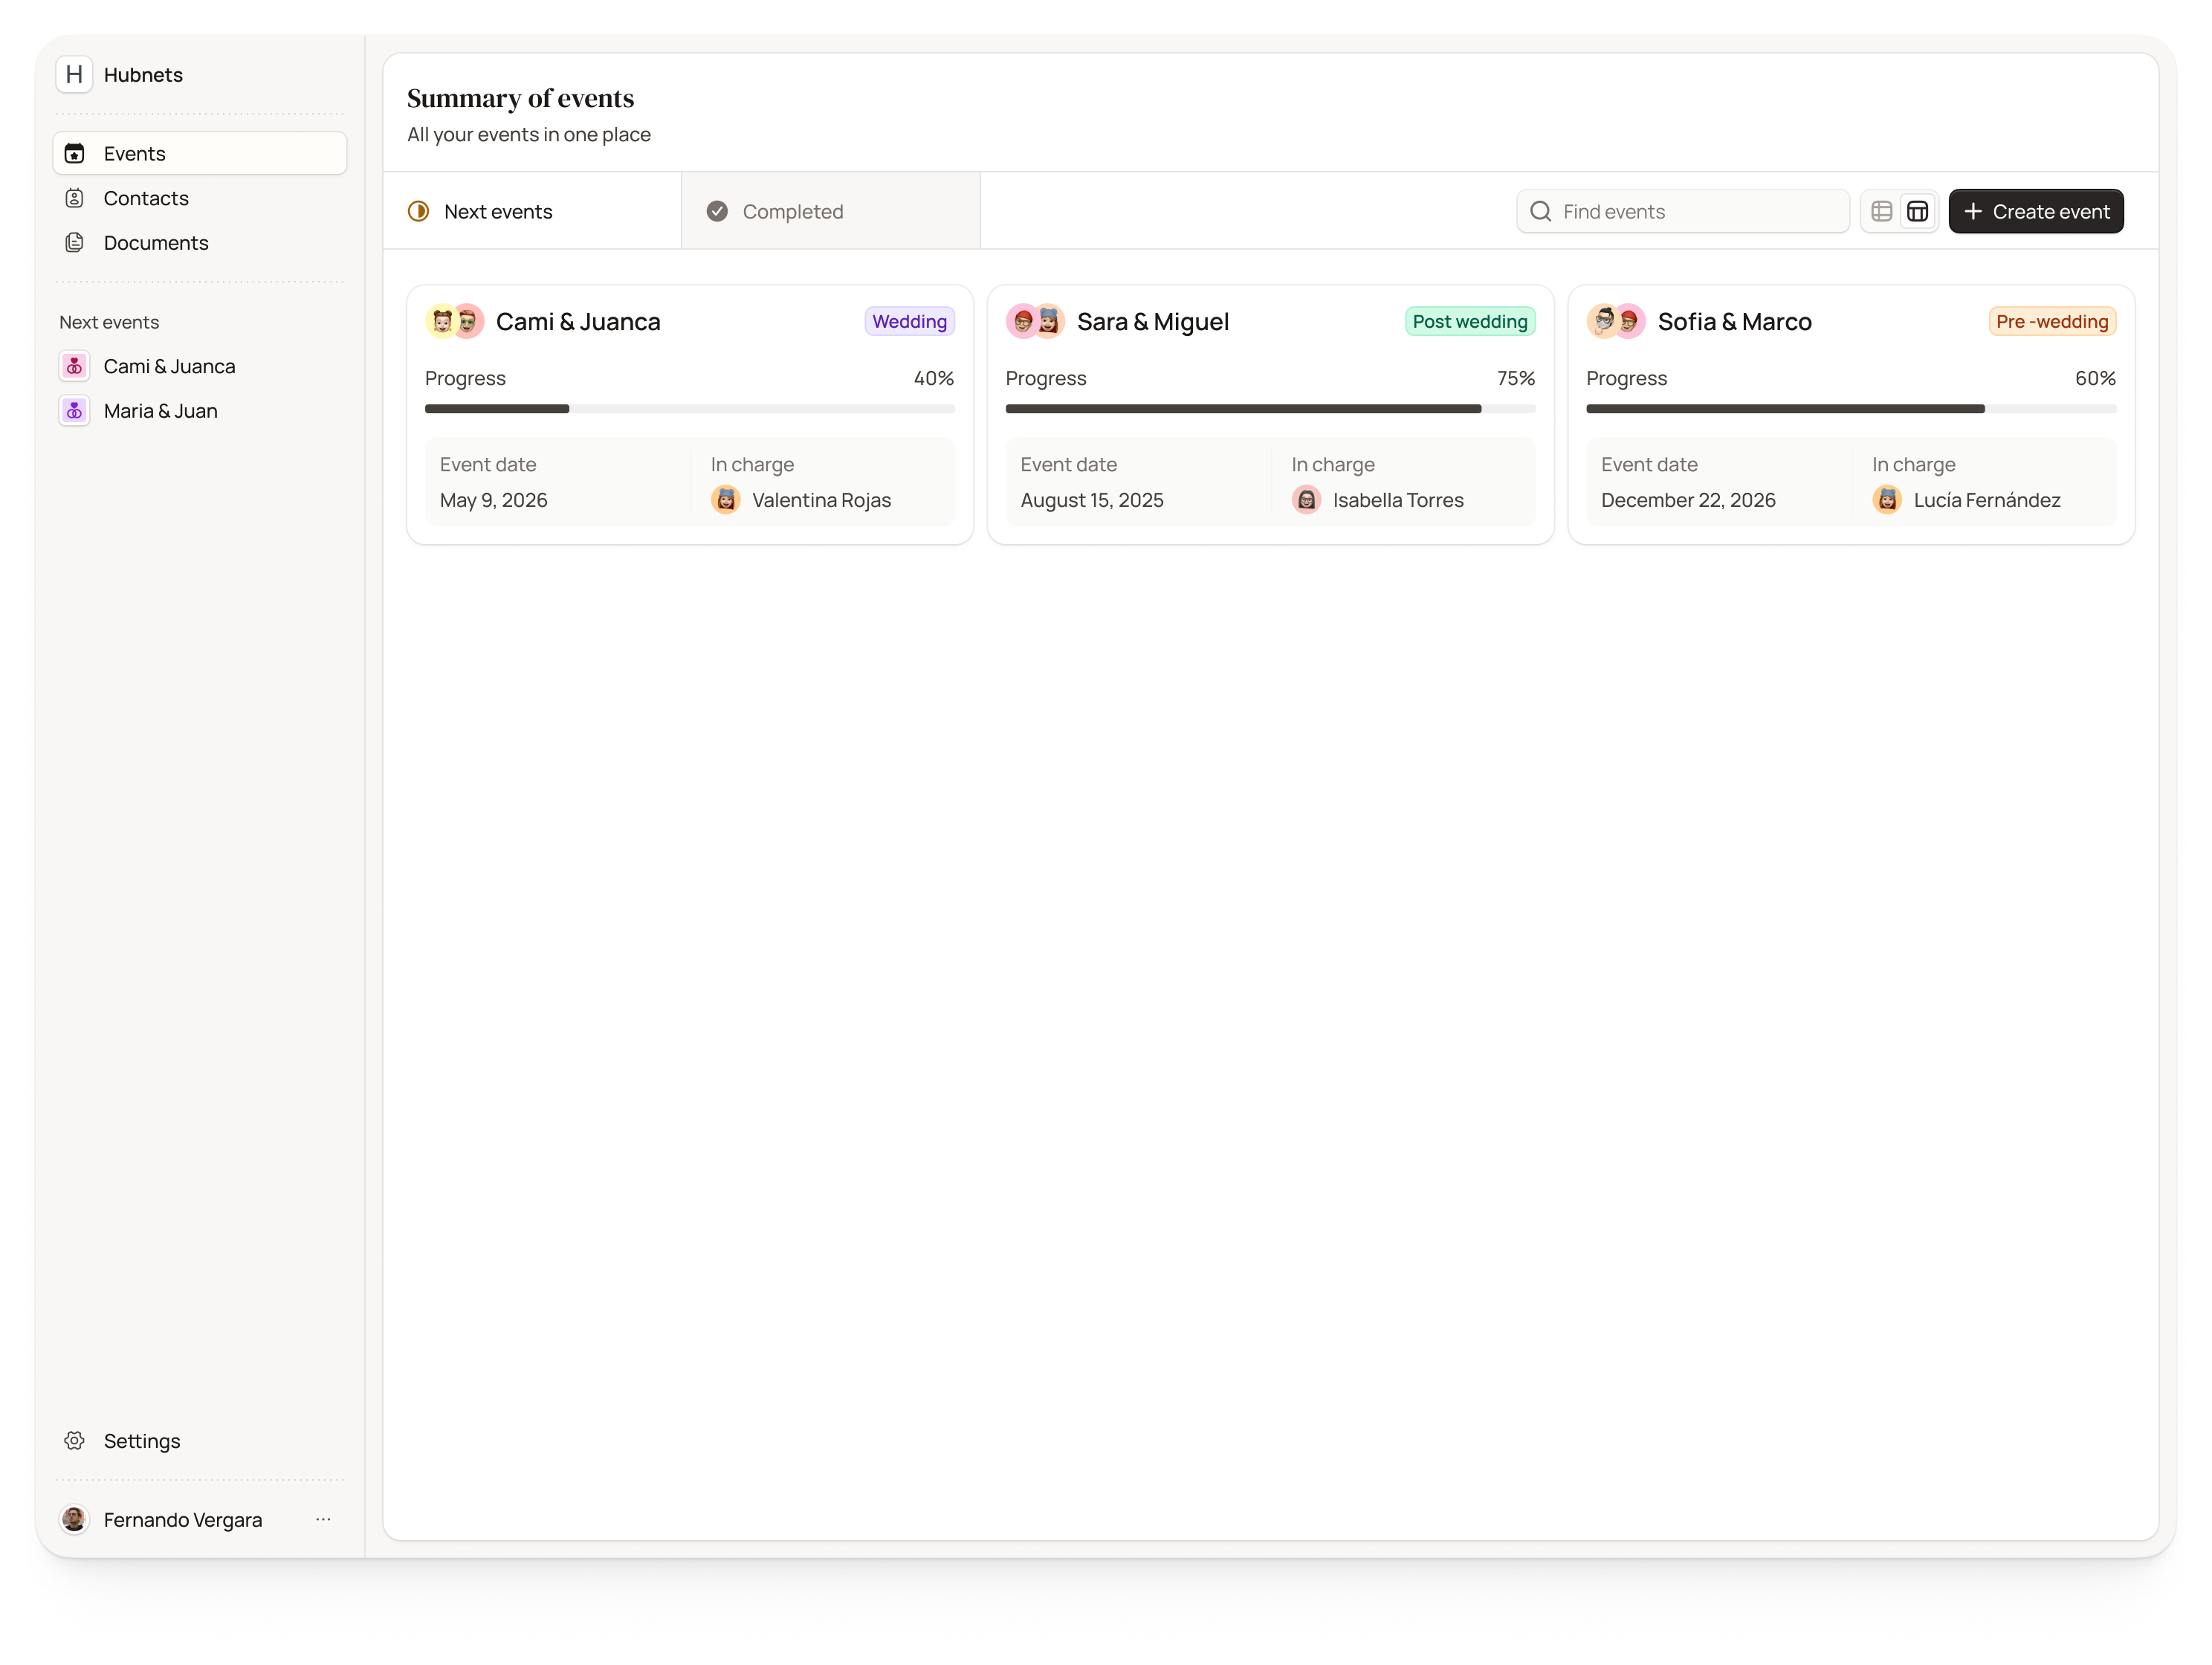This screenshot has height=1665, width=2212.
Task: Open the Next events tab
Action: pyautogui.click(x=532, y=211)
